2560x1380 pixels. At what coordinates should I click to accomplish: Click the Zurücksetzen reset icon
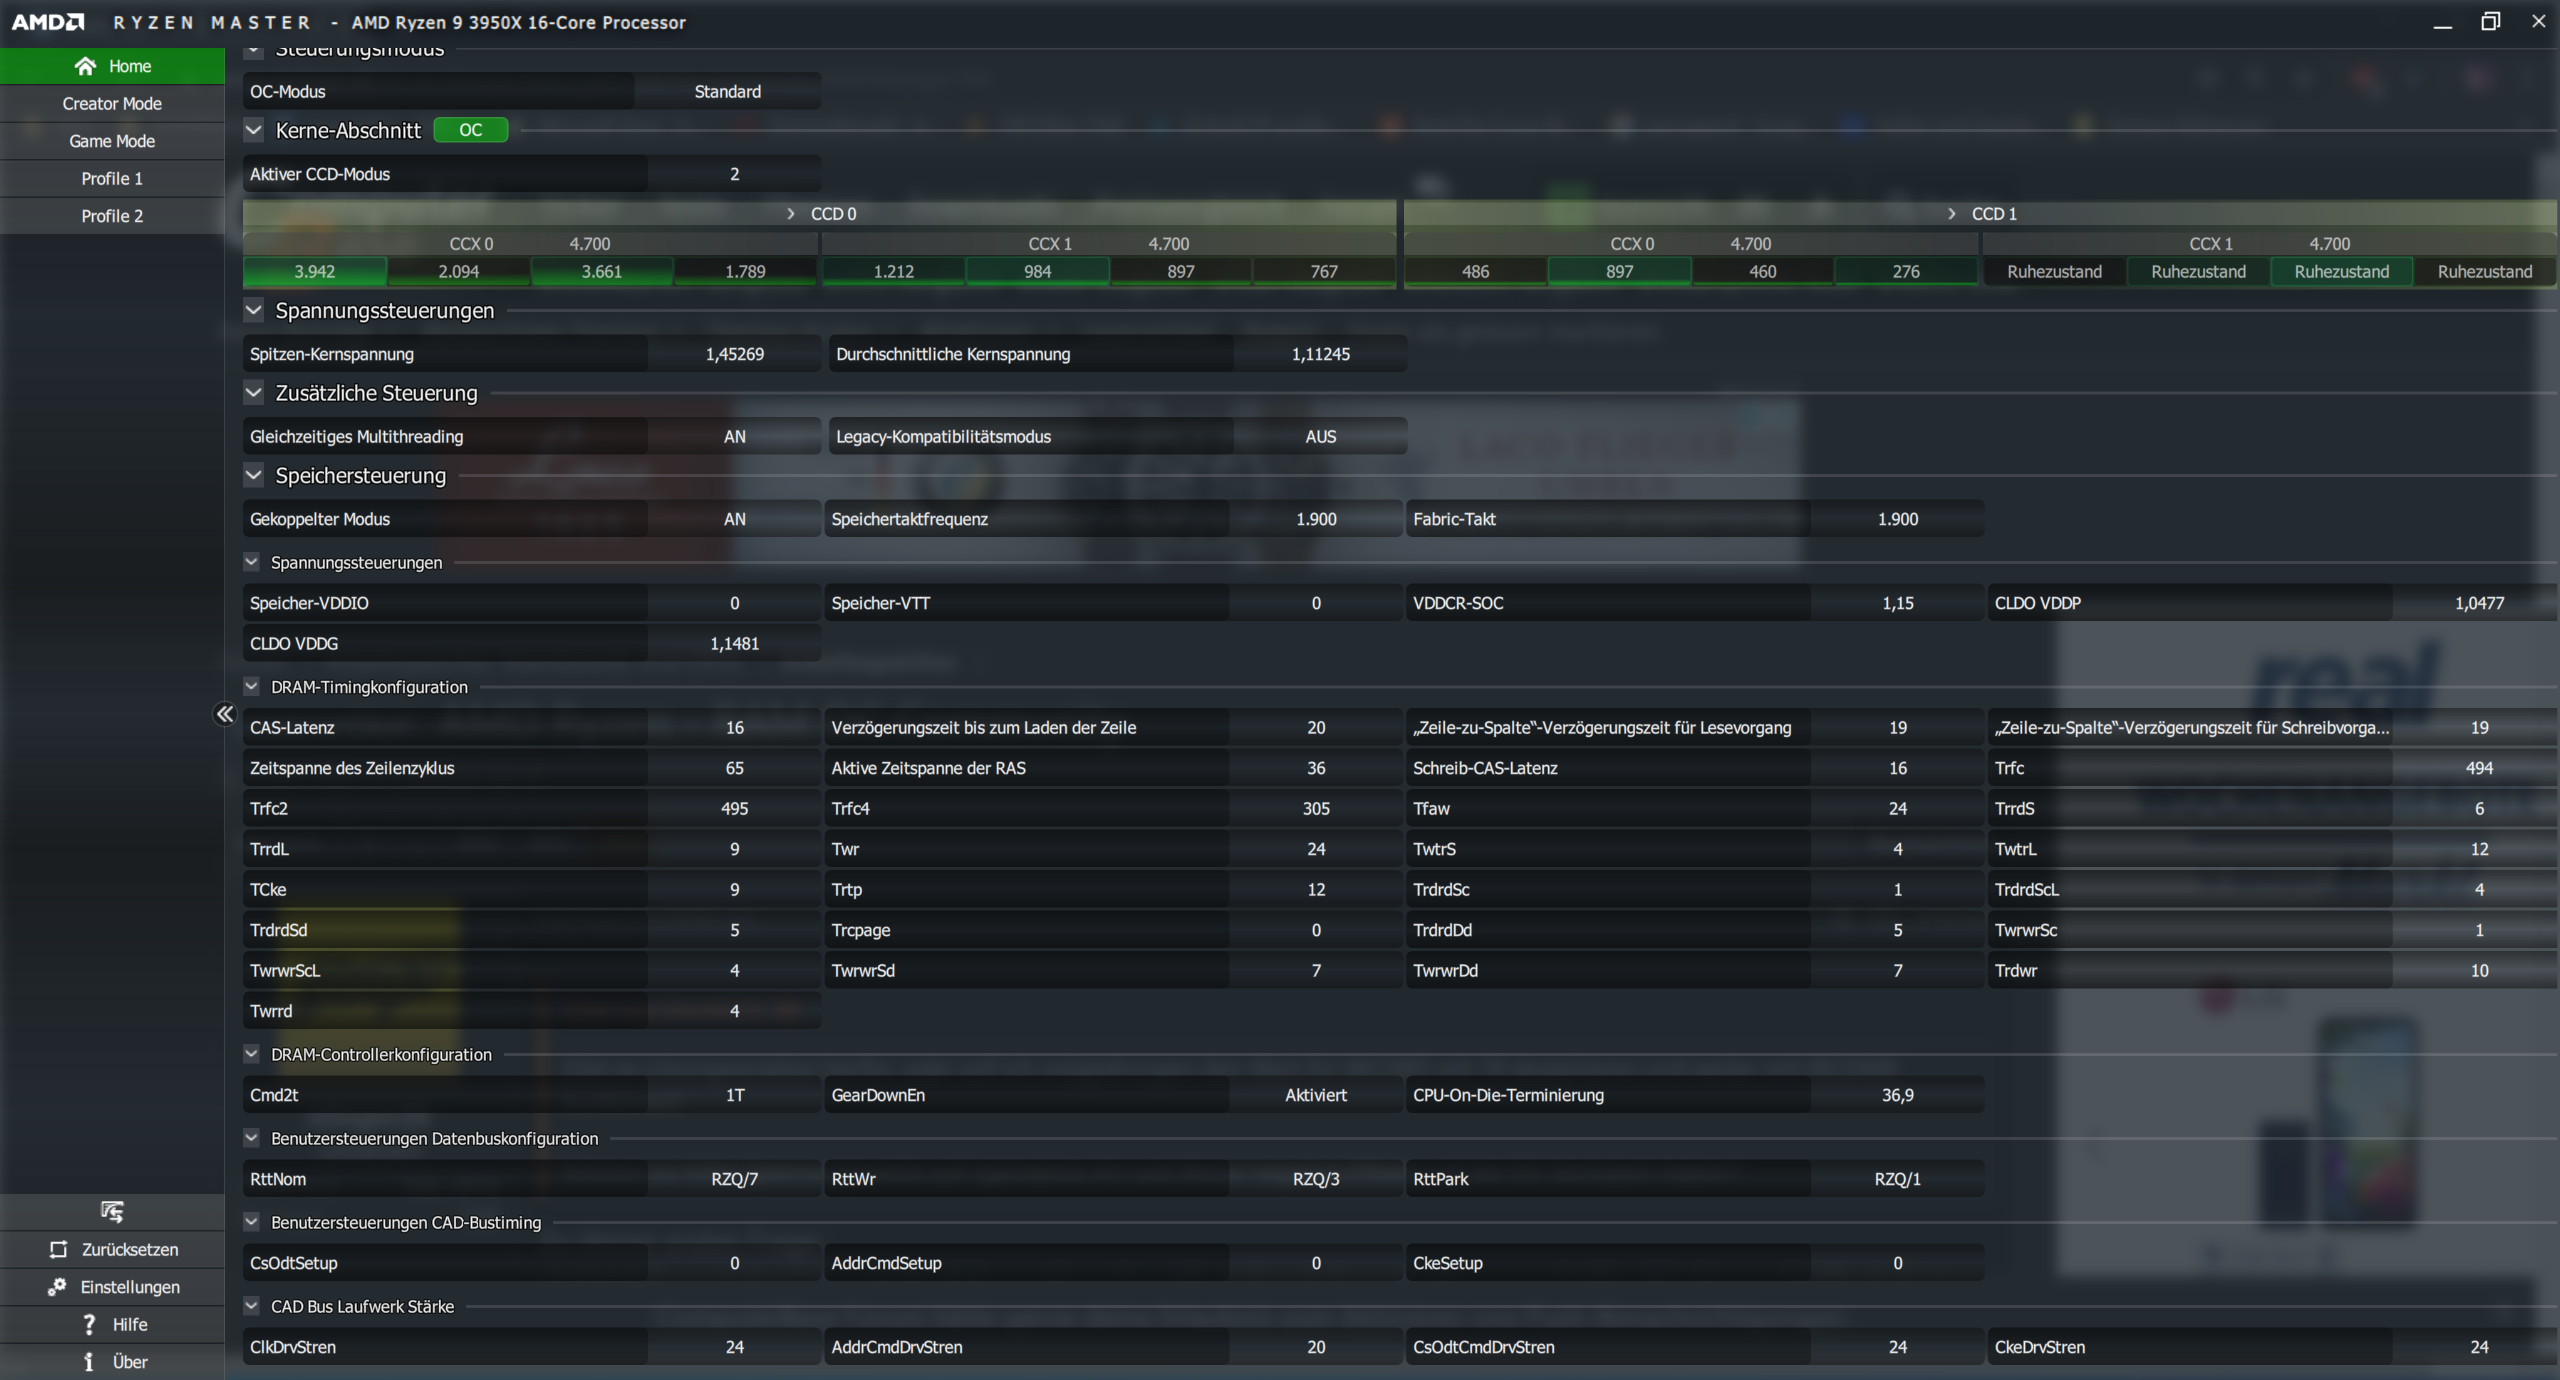[x=59, y=1250]
